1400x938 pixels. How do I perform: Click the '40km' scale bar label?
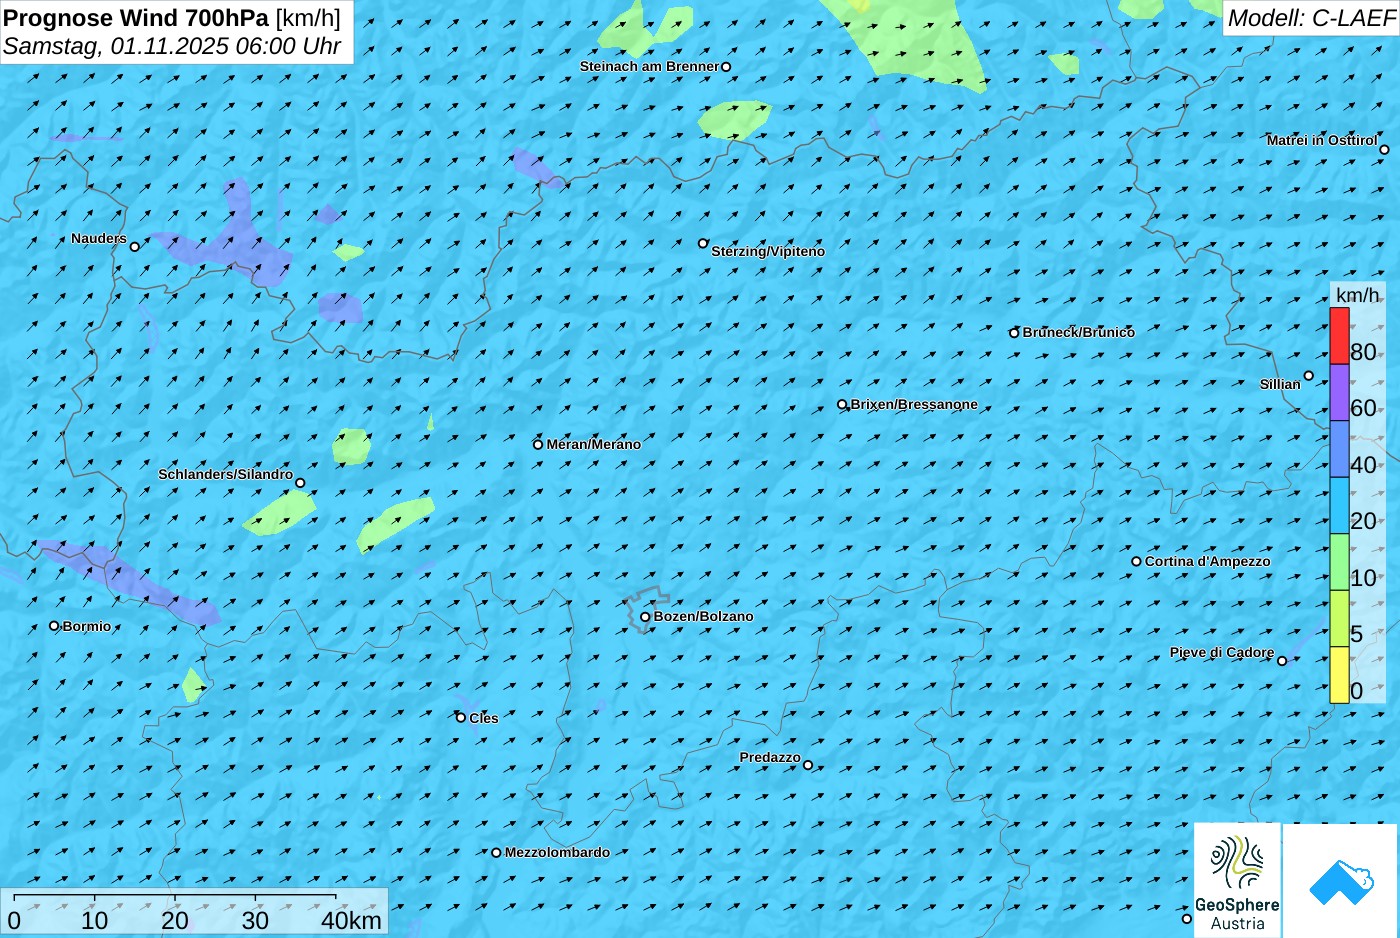pyautogui.click(x=351, y=921)
